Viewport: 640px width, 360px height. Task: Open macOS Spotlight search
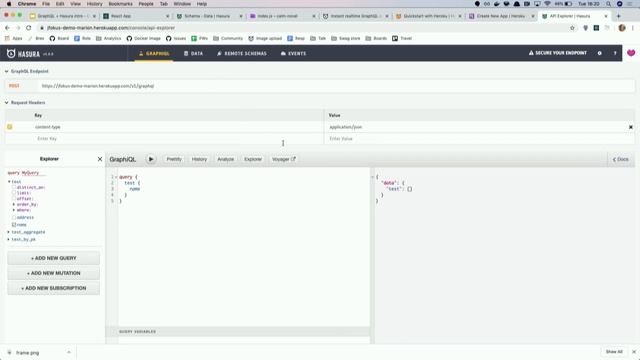point(608,4)
